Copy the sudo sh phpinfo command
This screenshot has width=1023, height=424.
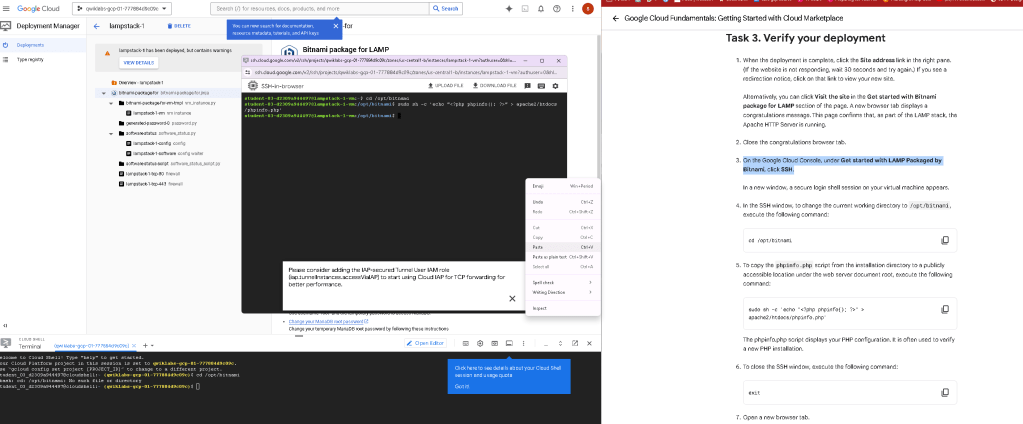(x=945, y=309)
